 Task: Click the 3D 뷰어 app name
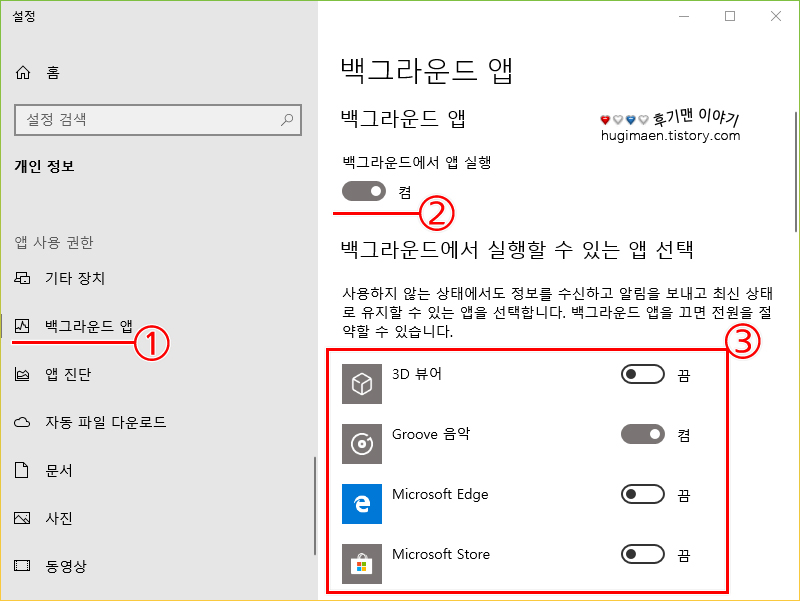click(417, 374)
